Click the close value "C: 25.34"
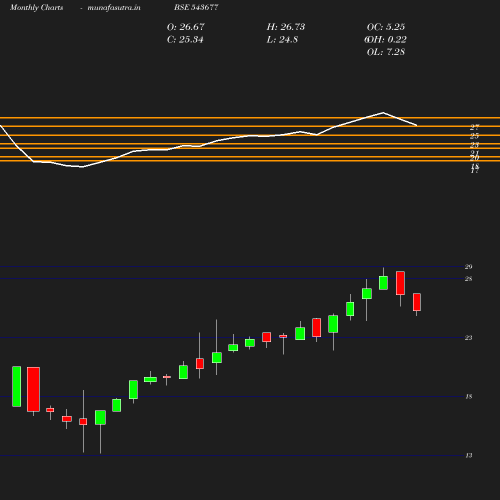This screenshot has width=500, height=500. click(185, 40)
